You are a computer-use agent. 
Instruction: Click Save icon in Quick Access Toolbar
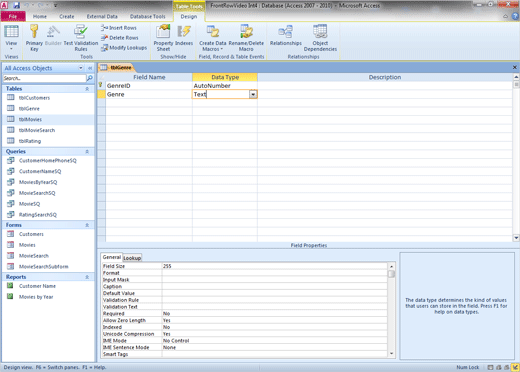pyautogui.click(x=17, y=5)
